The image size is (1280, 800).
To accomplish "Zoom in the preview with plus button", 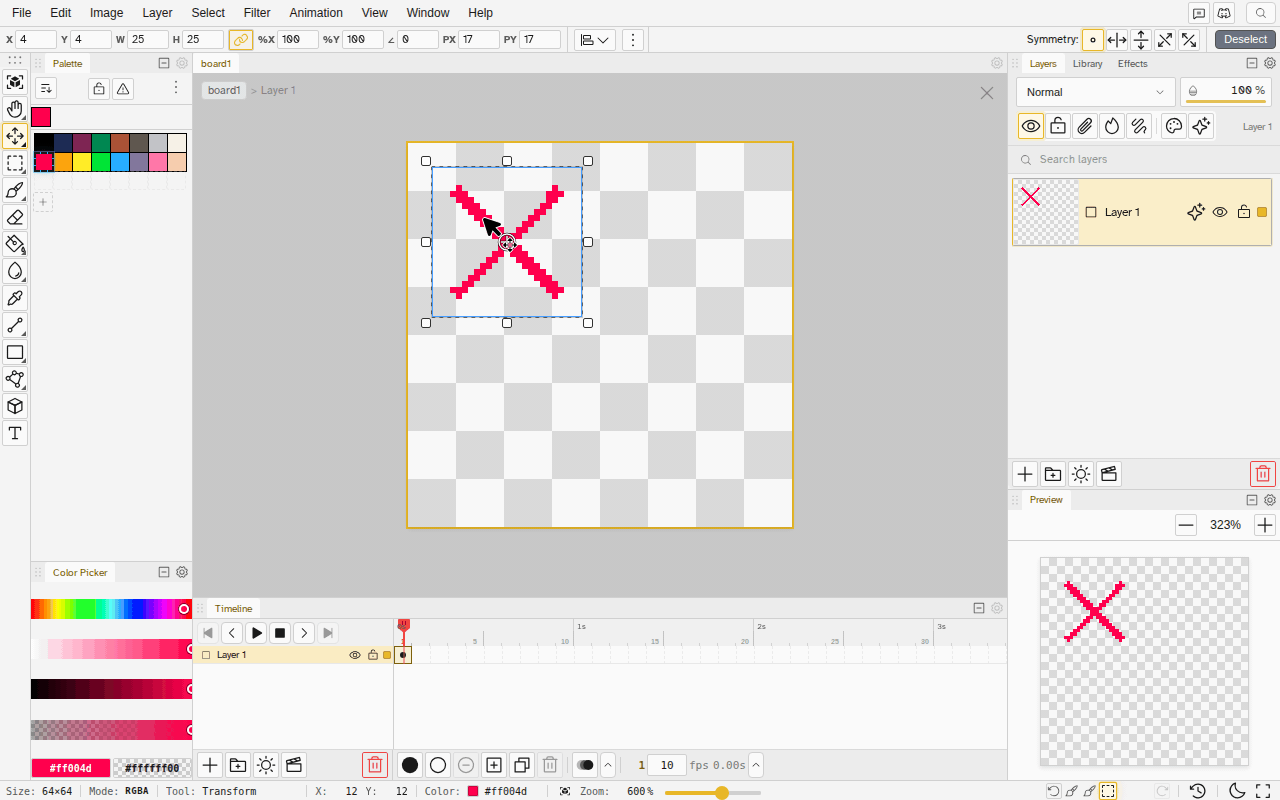I will 1265,525.
